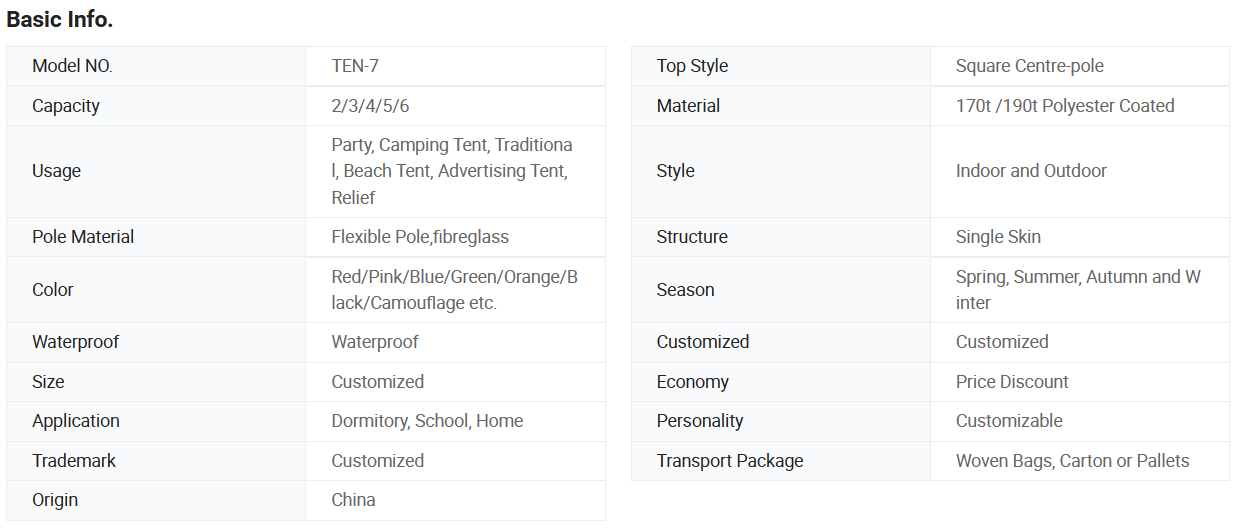Select the China origin value
Viewport: 1237px width, 529px height.
point(353,500)
